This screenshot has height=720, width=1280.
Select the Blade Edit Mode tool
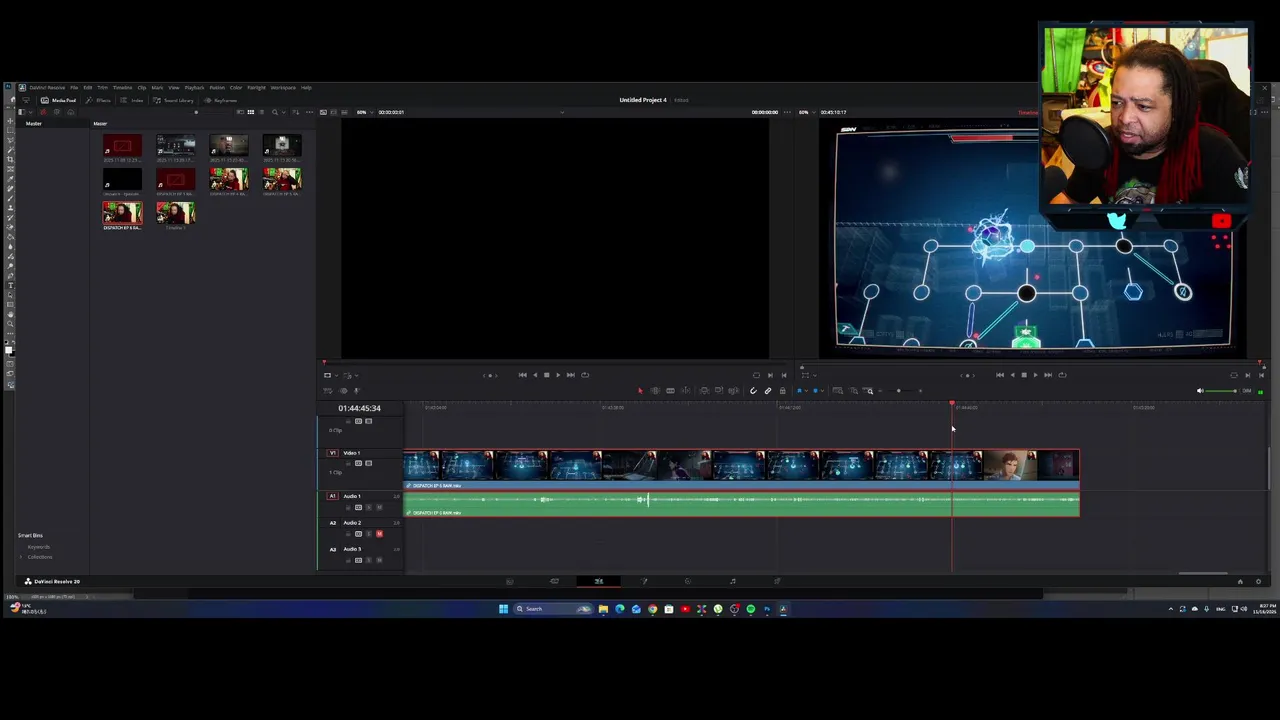click(x=686, y=391)
